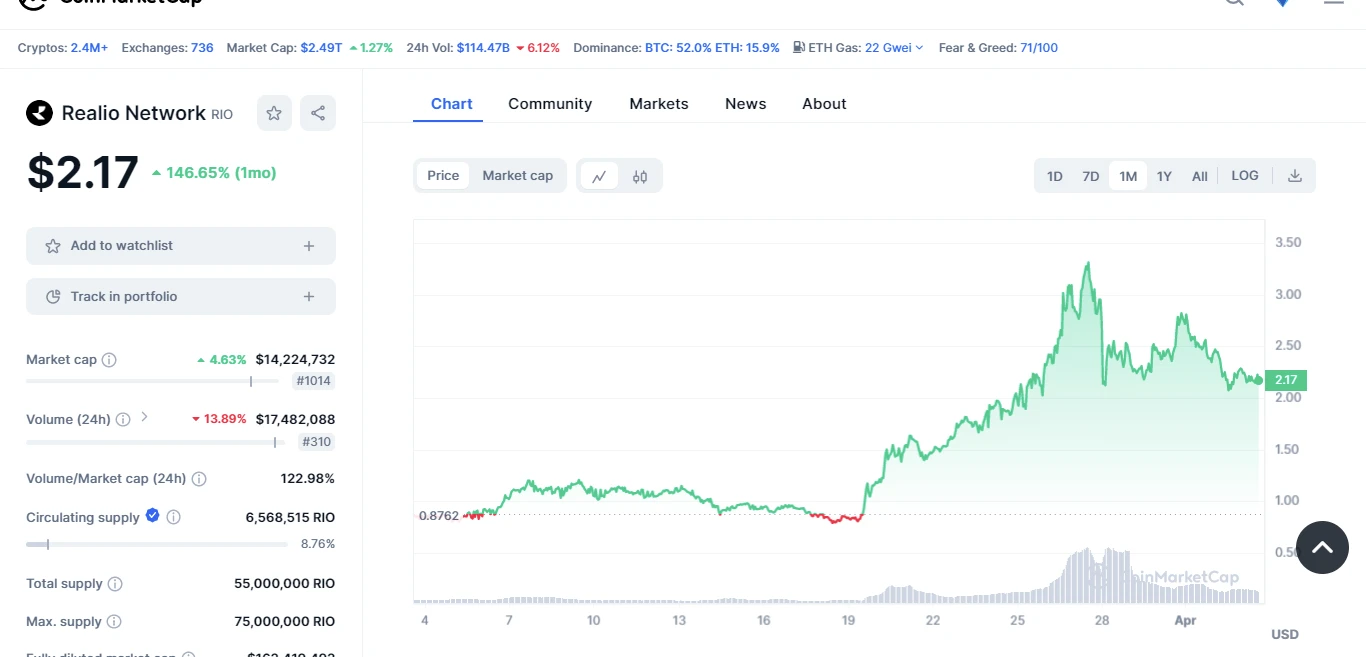
Task: Click volume value $17,482,088
Action: 295,420
